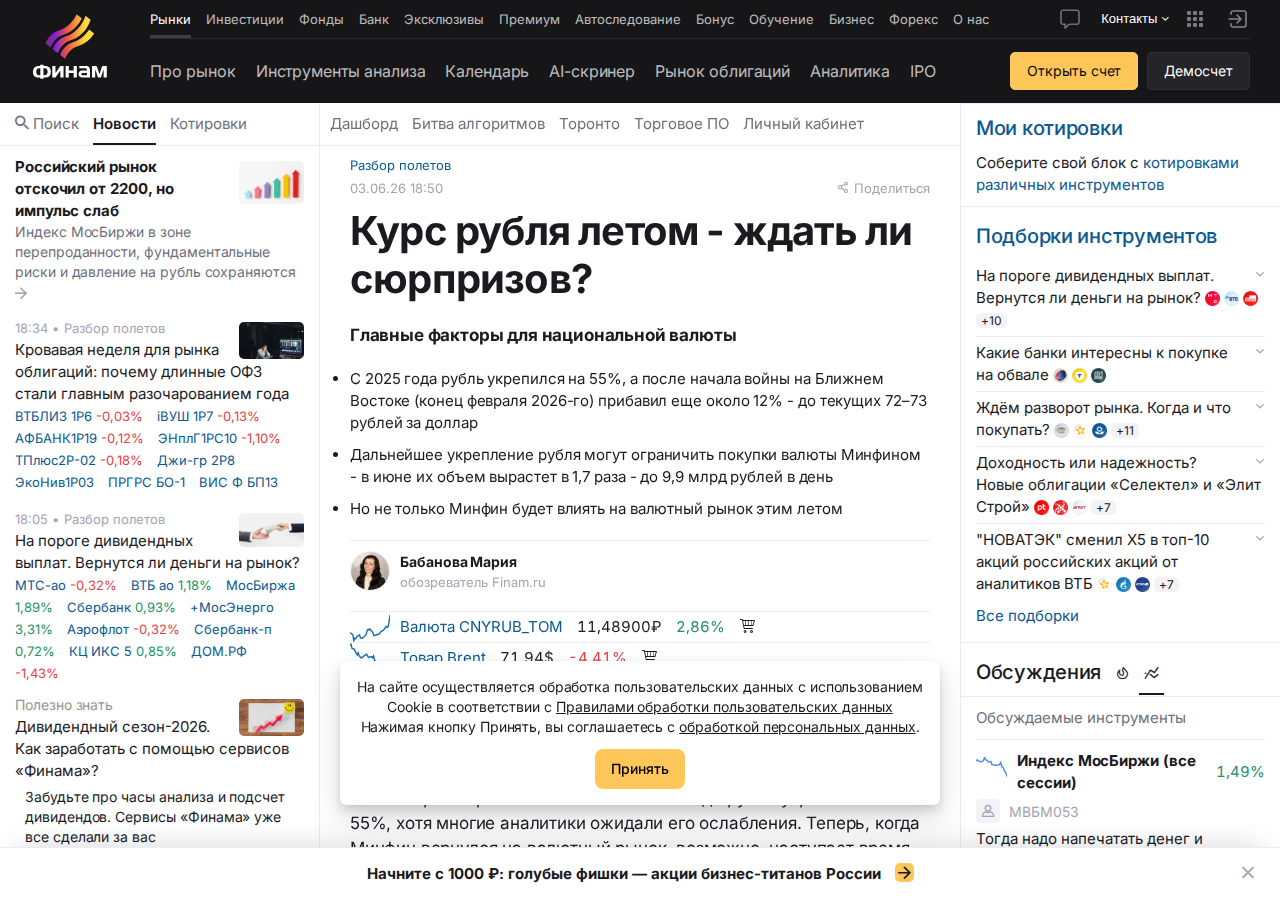Viewport: 1280px width, 900px height.
Task: Accept cookies with the Принять button
Action: click(x=640, y=769)
